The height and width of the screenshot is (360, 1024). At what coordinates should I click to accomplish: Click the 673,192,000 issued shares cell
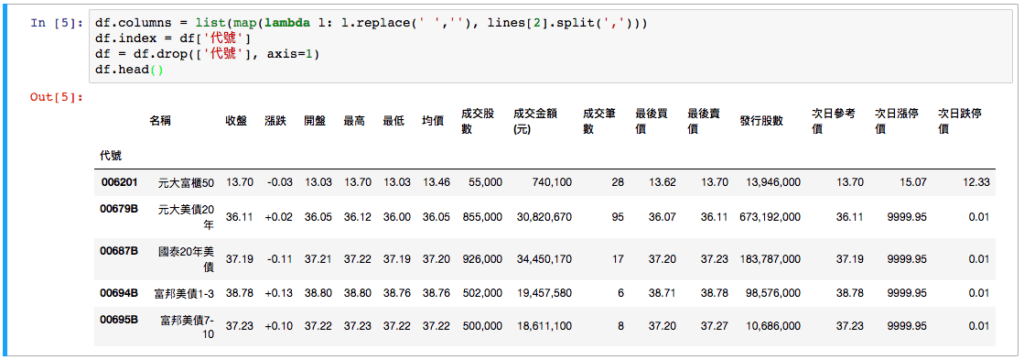(x=770, y=217)
